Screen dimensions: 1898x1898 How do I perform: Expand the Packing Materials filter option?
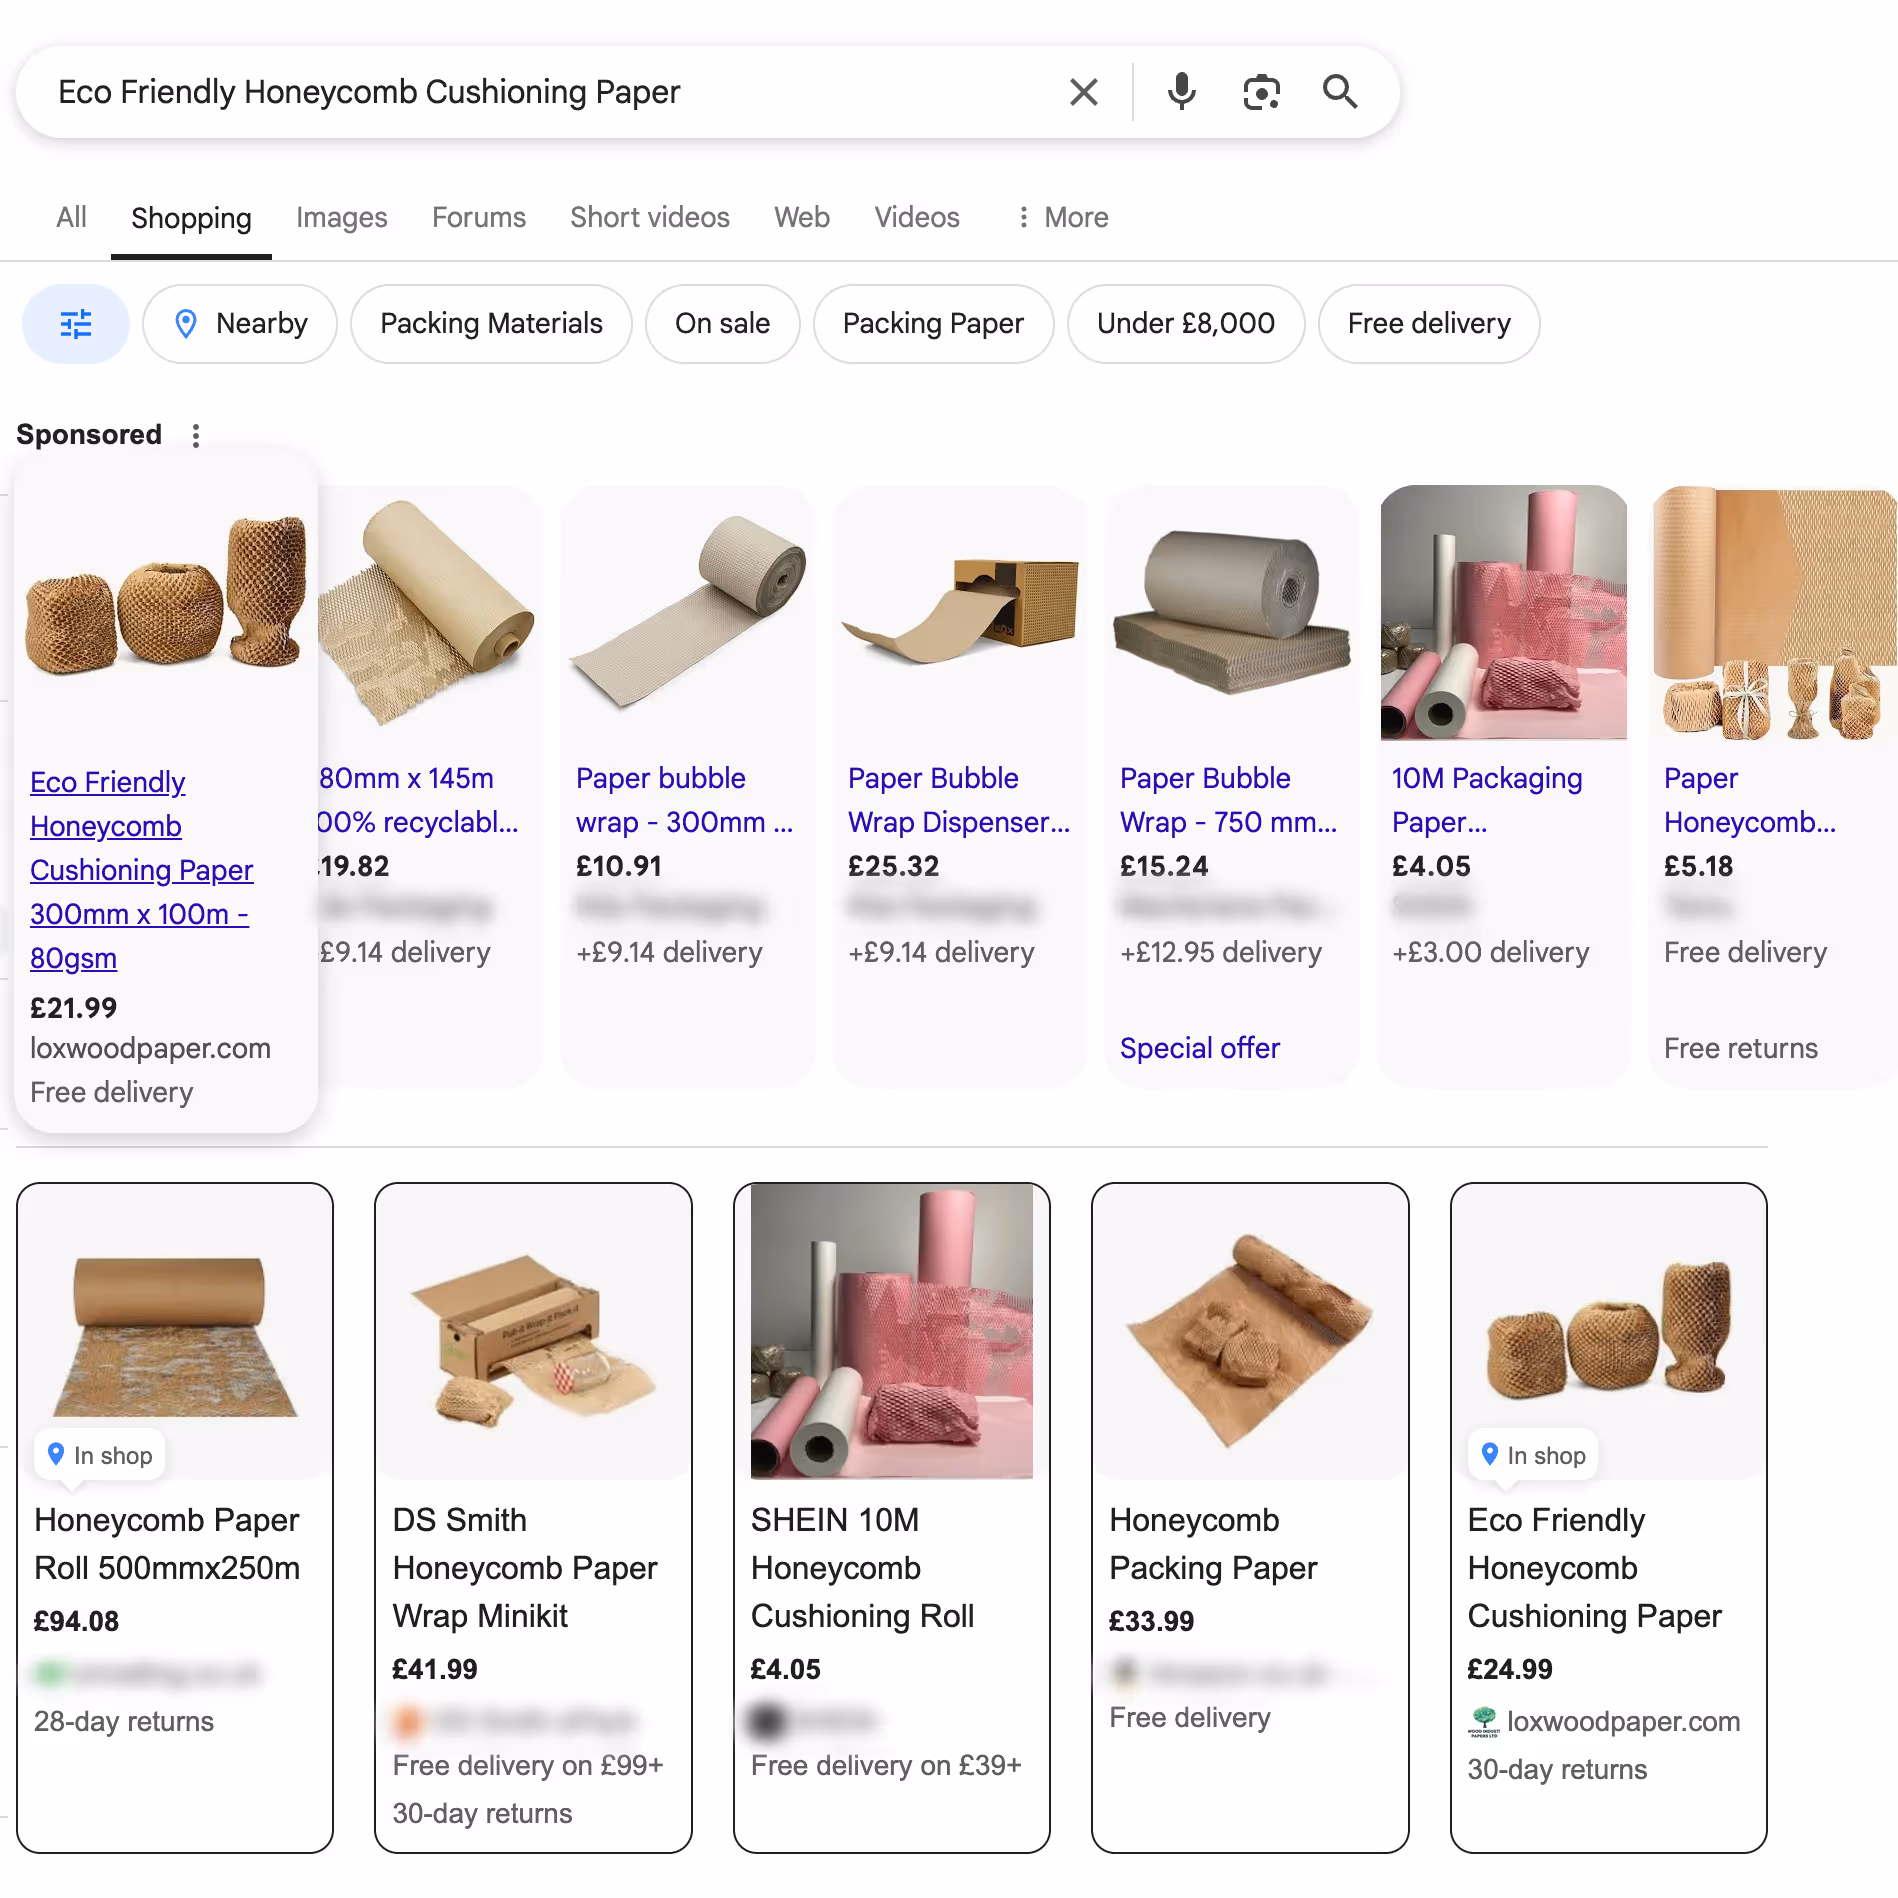[x=490, y=323]
